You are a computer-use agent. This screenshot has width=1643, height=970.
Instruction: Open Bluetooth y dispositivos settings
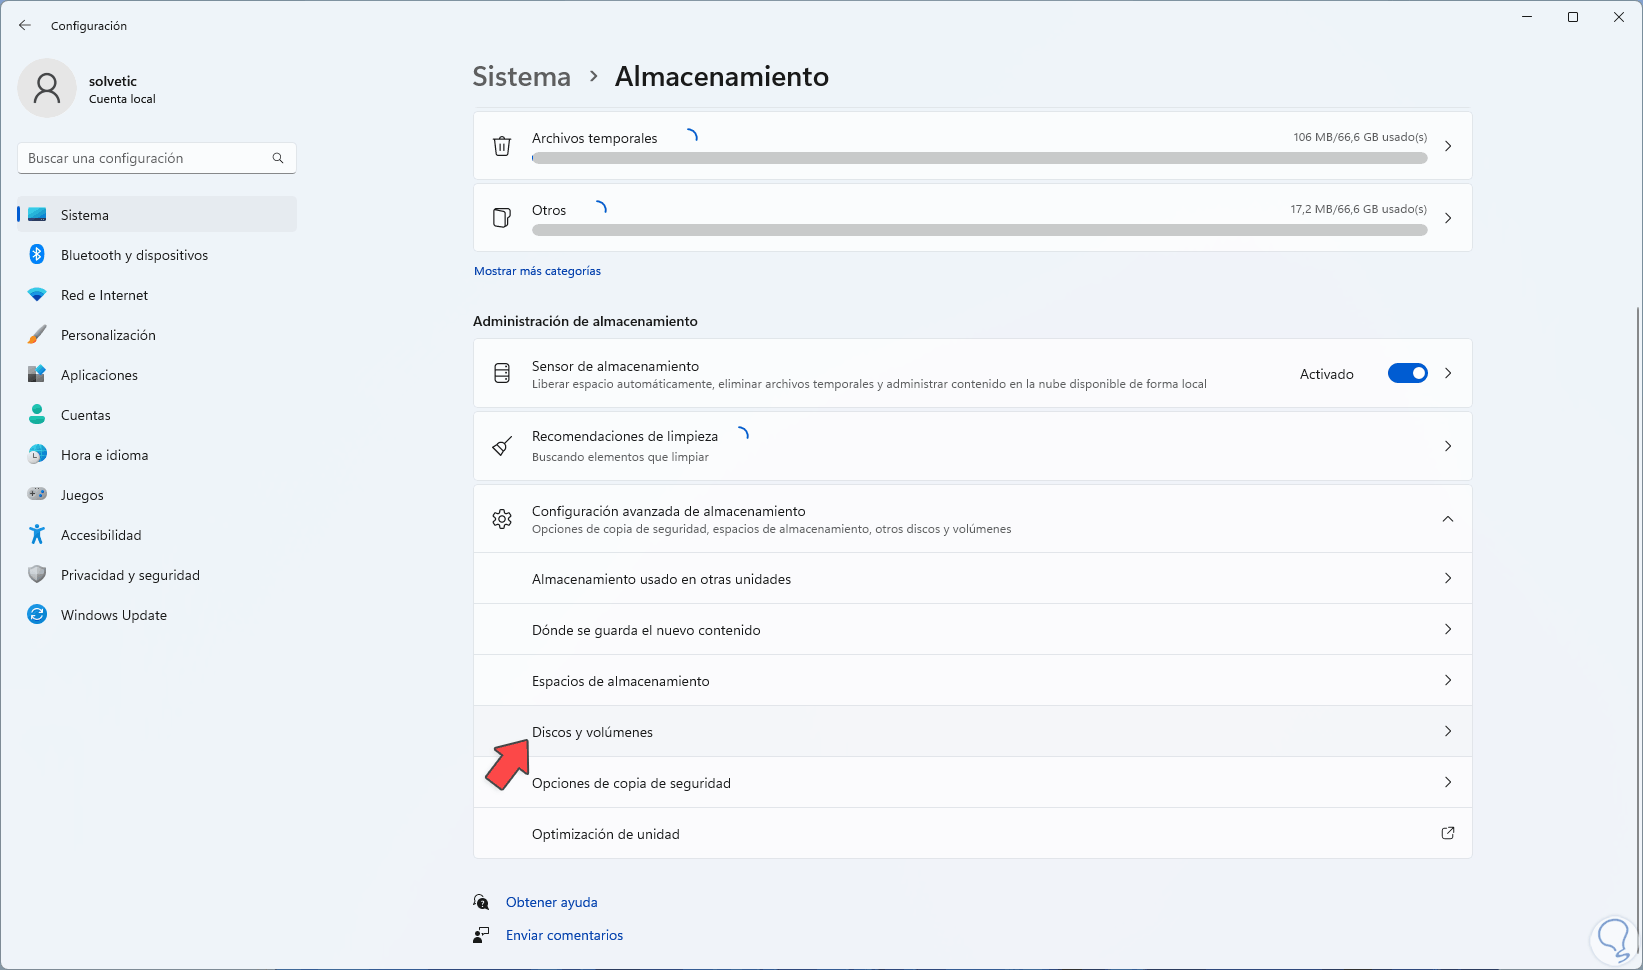[x=134, y=255]
